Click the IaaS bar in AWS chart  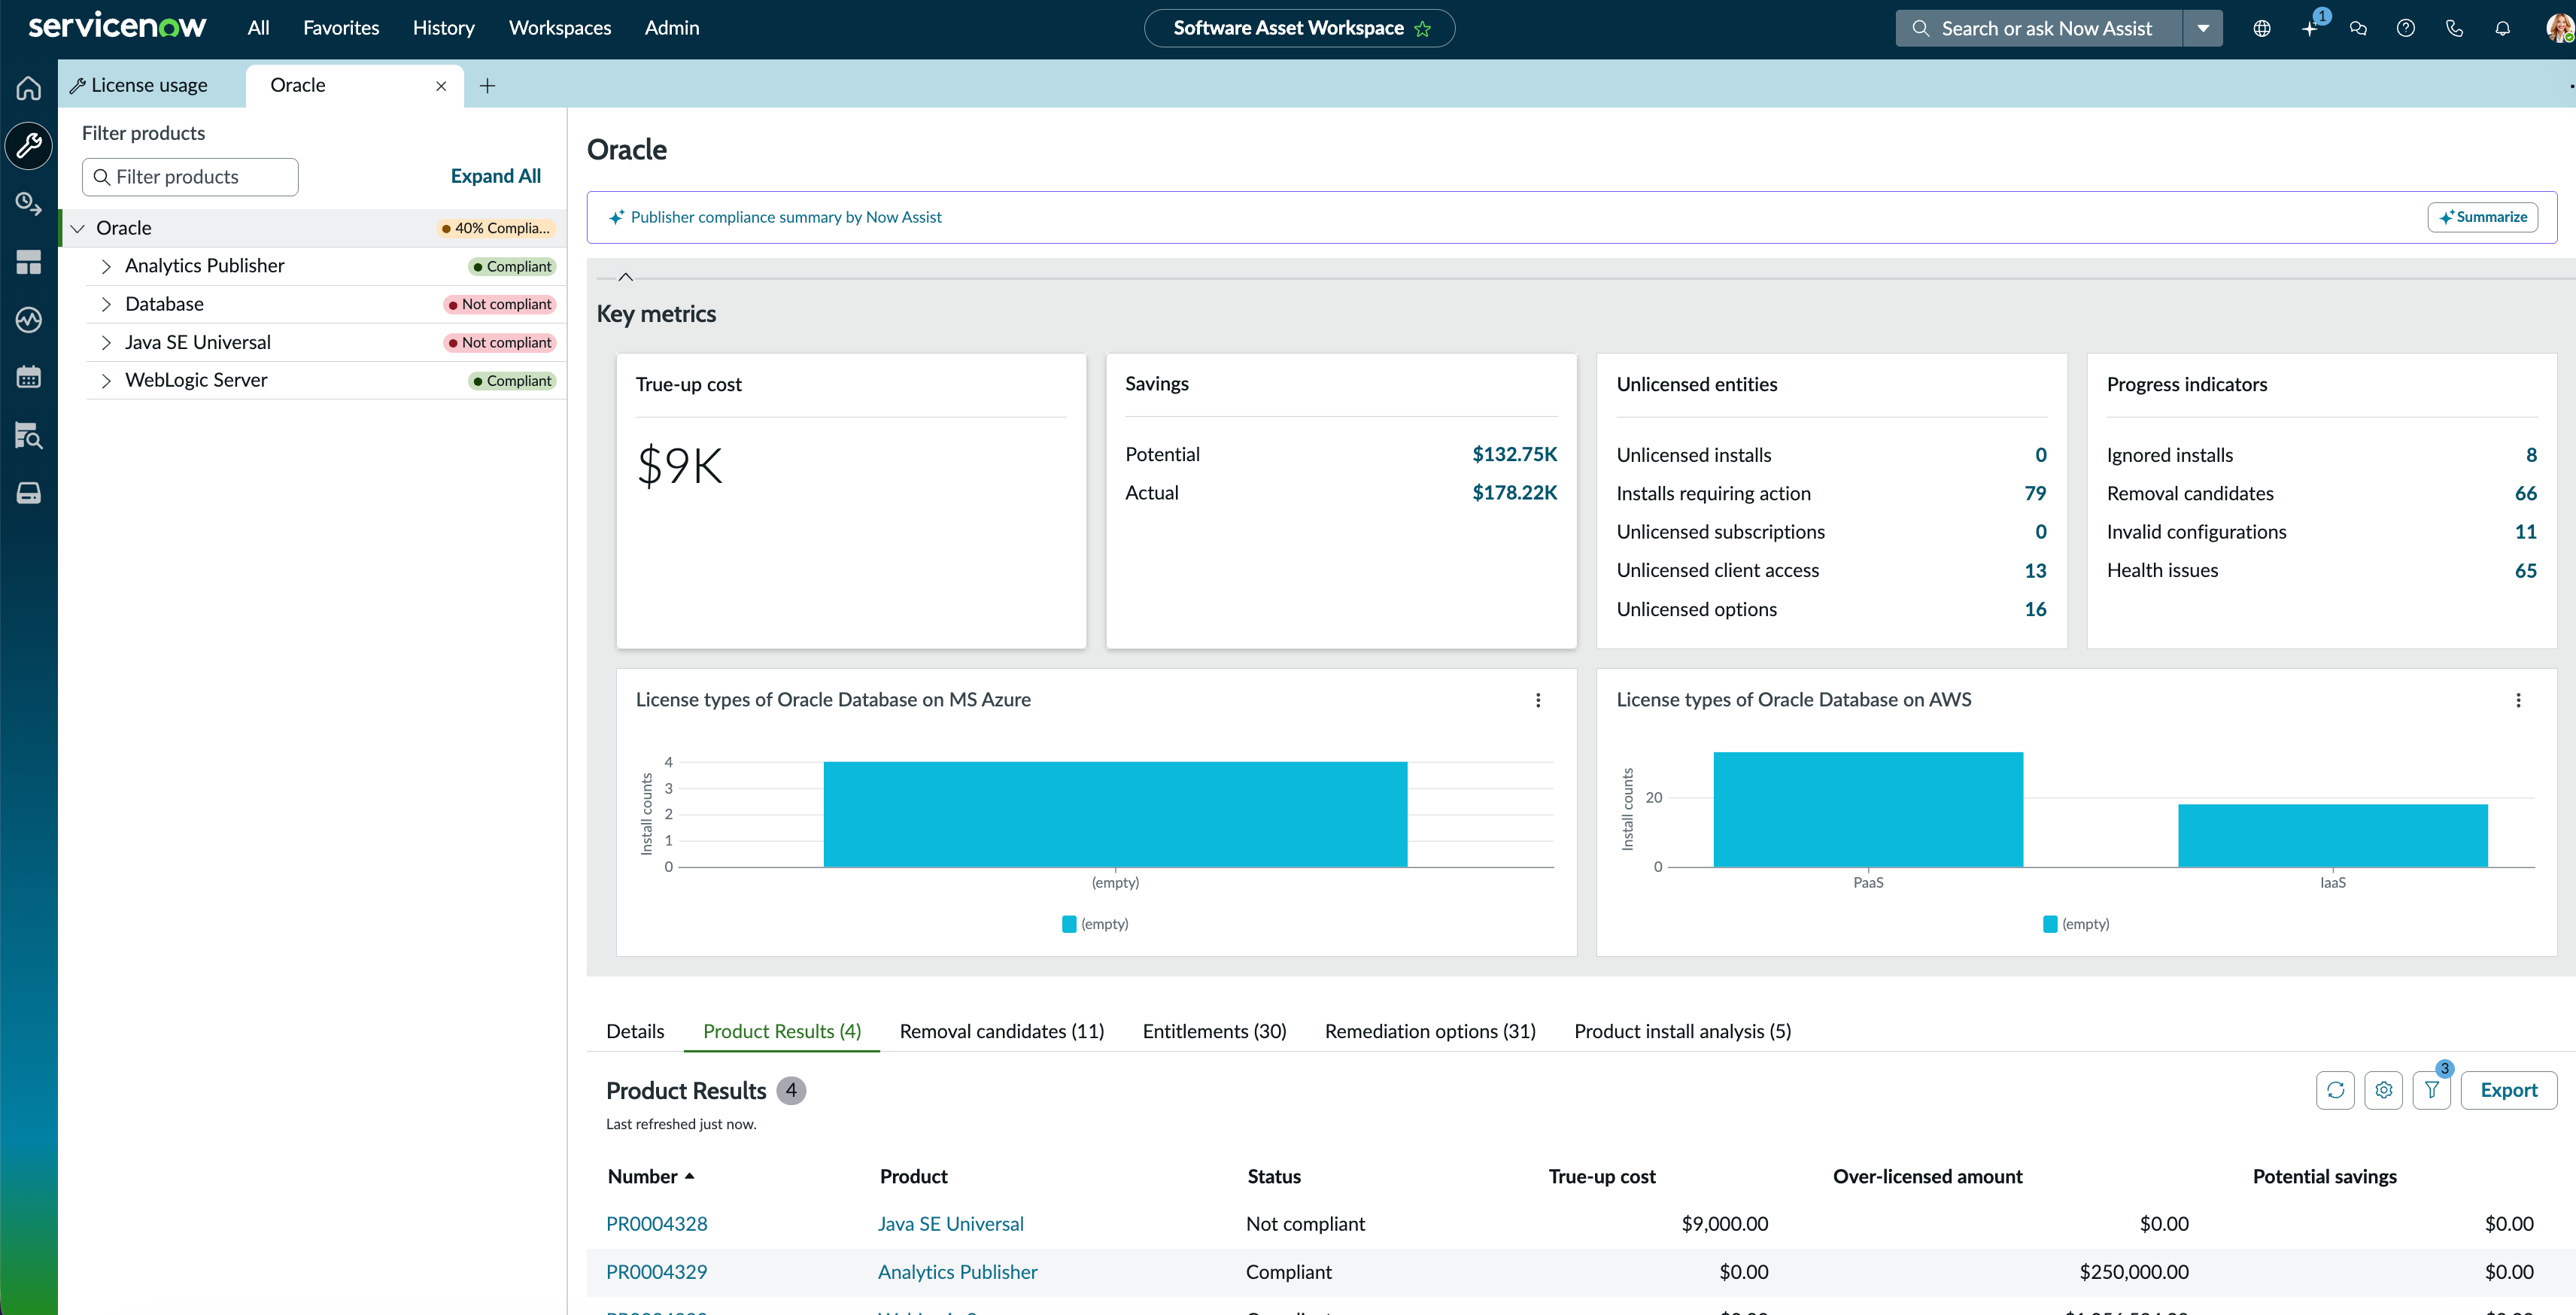(x=2333, y=835)
